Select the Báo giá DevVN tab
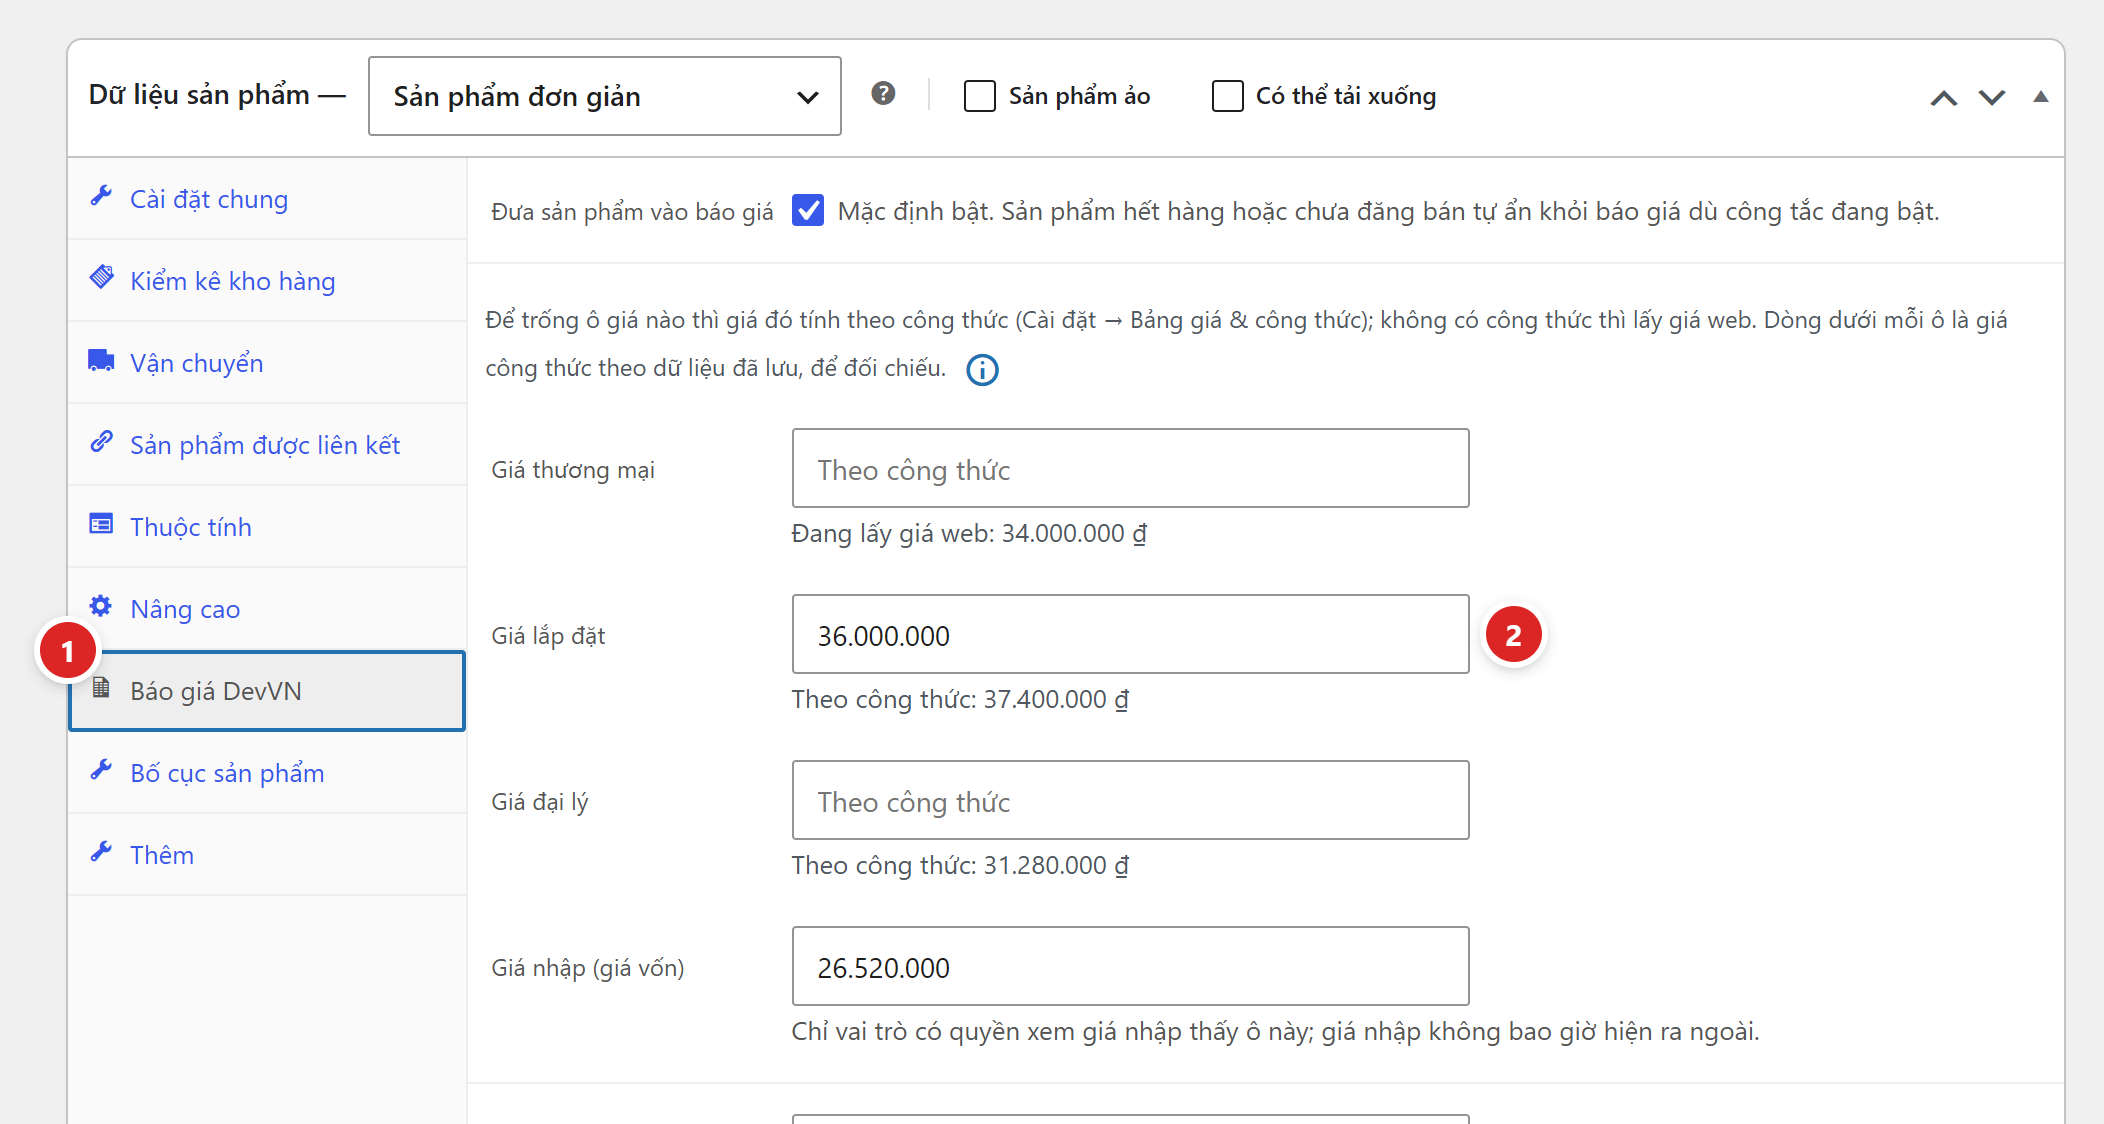The height and width of the screenshot is (1124, 2104). (x=267, y=691)
